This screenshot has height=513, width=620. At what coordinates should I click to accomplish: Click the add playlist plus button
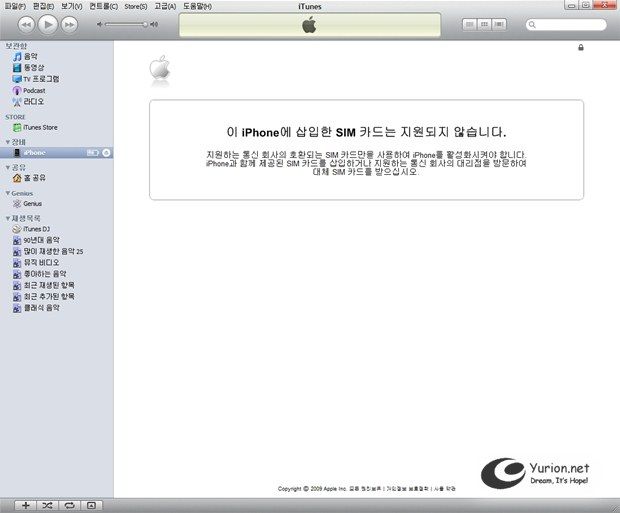(x=26, y=505)
